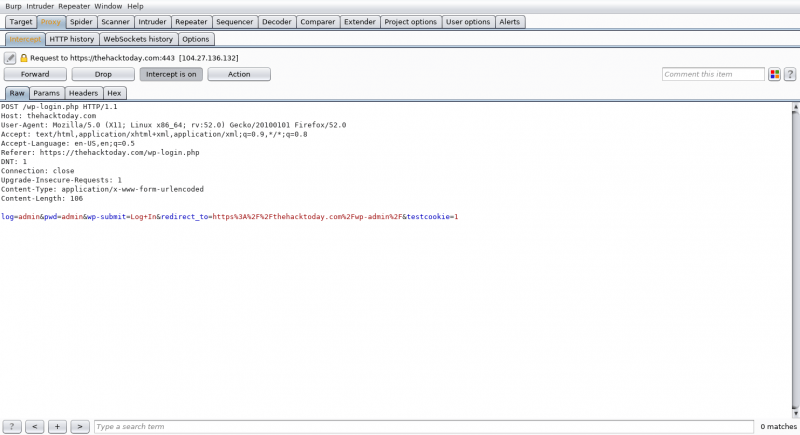
Task: Go to previous search match
Action: point(35,426)
